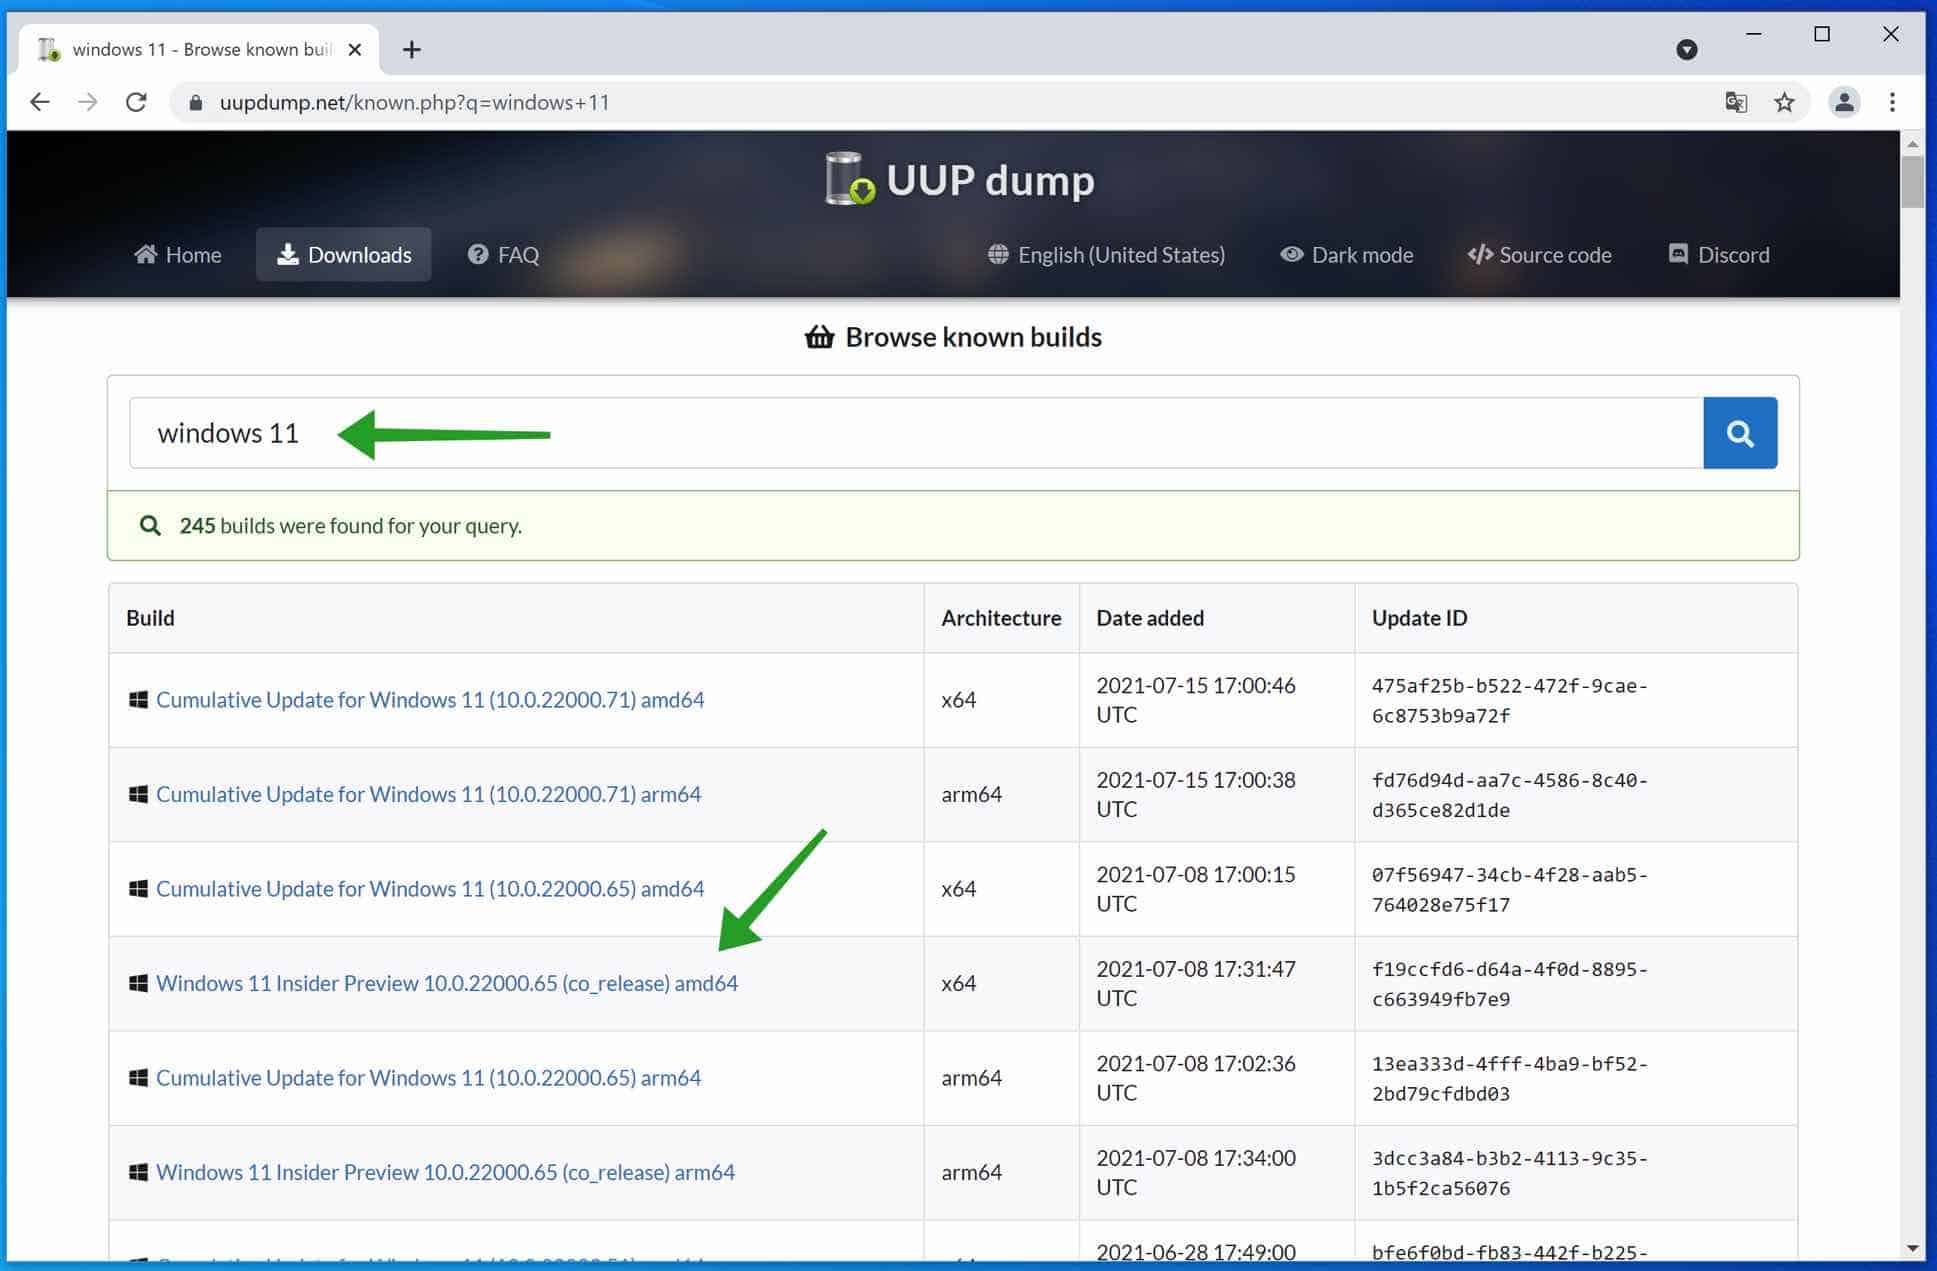Screen dimensions: 1937x1271
Task: Open Cumulative Update 10.0.22000.71 arm64 link
Action: [428, 794]
